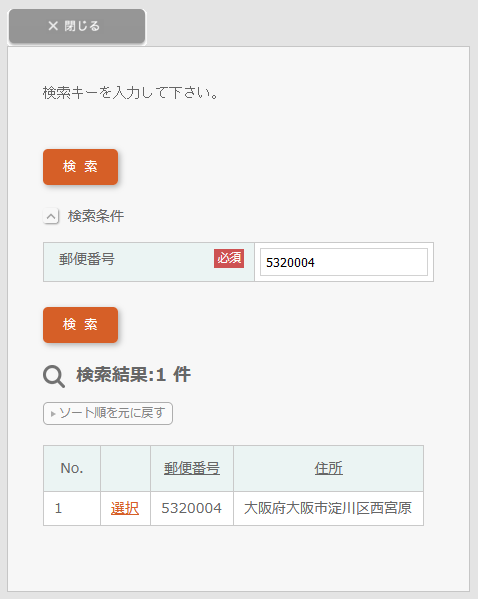Click the 大阪府大阪市淀川区西宮原 address cell
The height and width of the screenshot is (599, 478).
click(328, 508)
